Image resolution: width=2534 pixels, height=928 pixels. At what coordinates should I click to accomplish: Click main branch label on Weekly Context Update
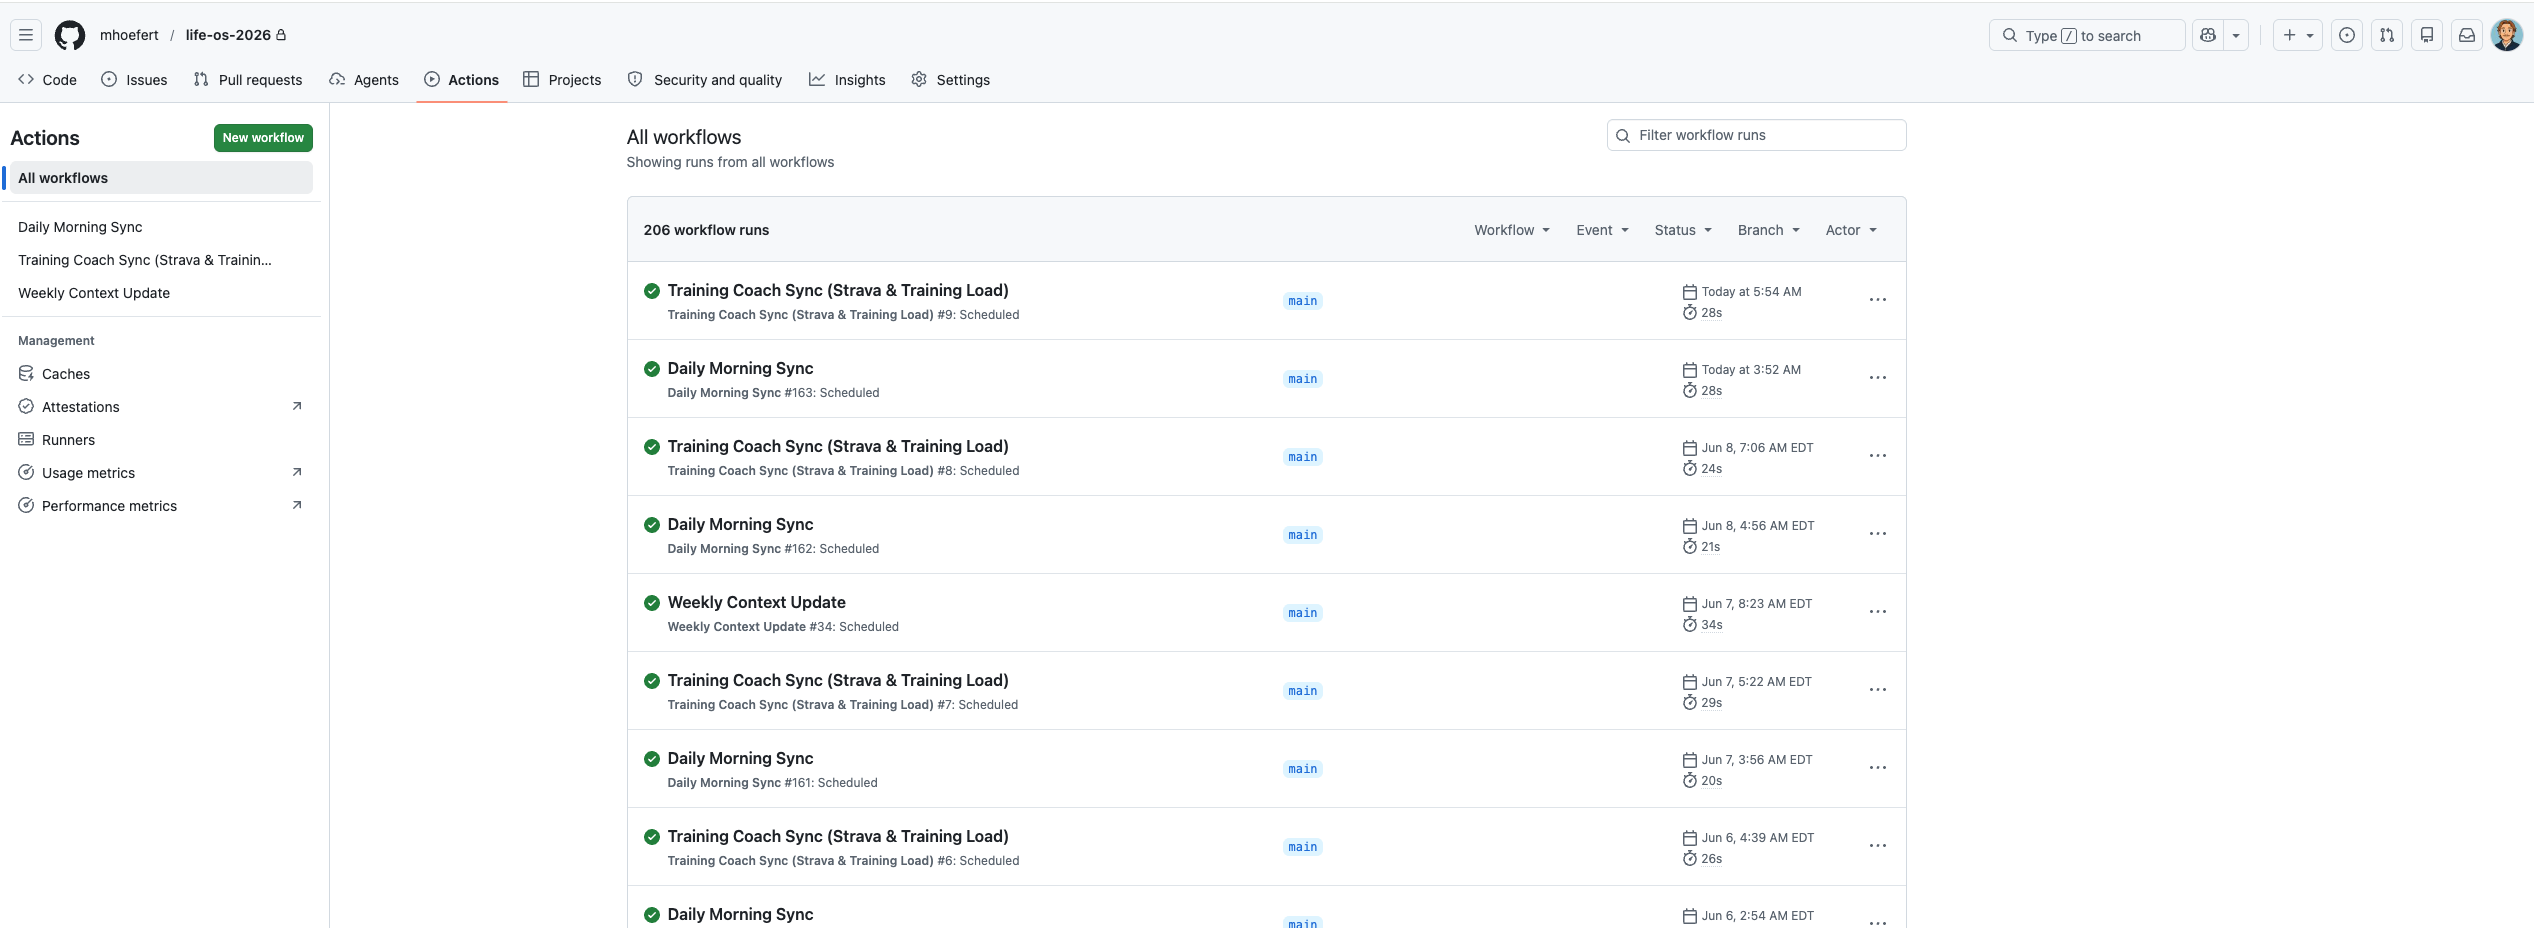coord(1302,613)
